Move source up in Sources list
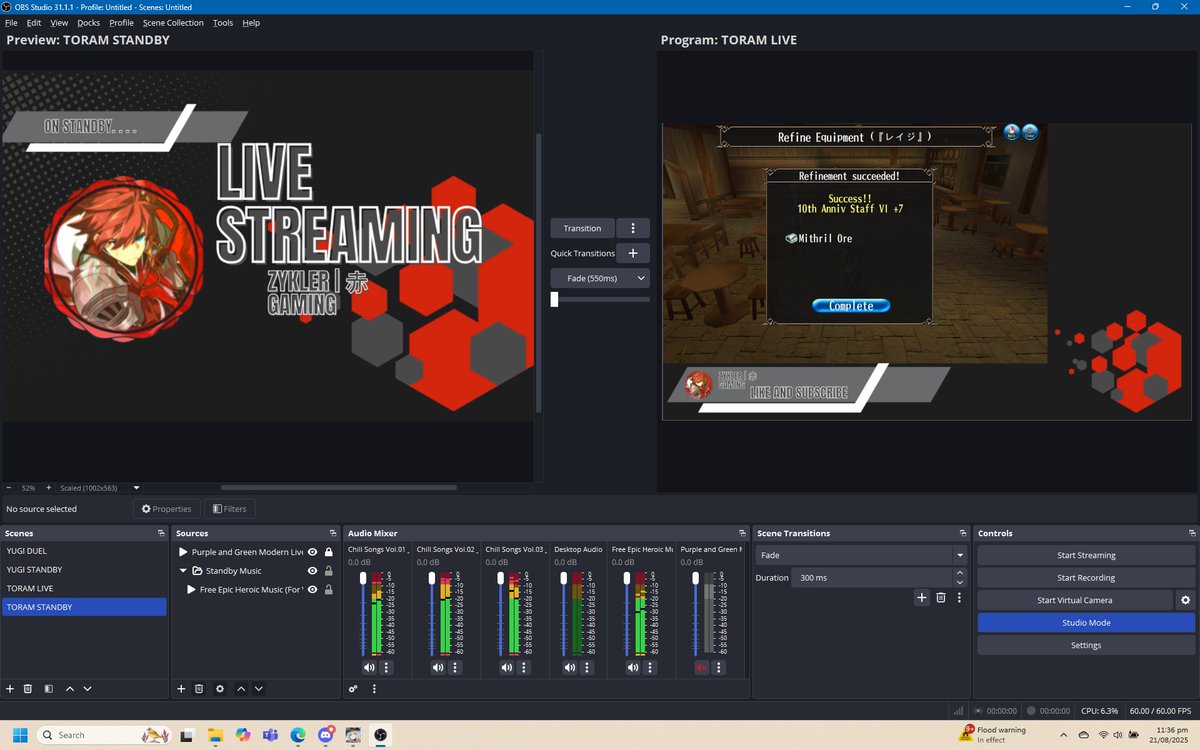Viewport: 1200px width, 750px height. 241,688
